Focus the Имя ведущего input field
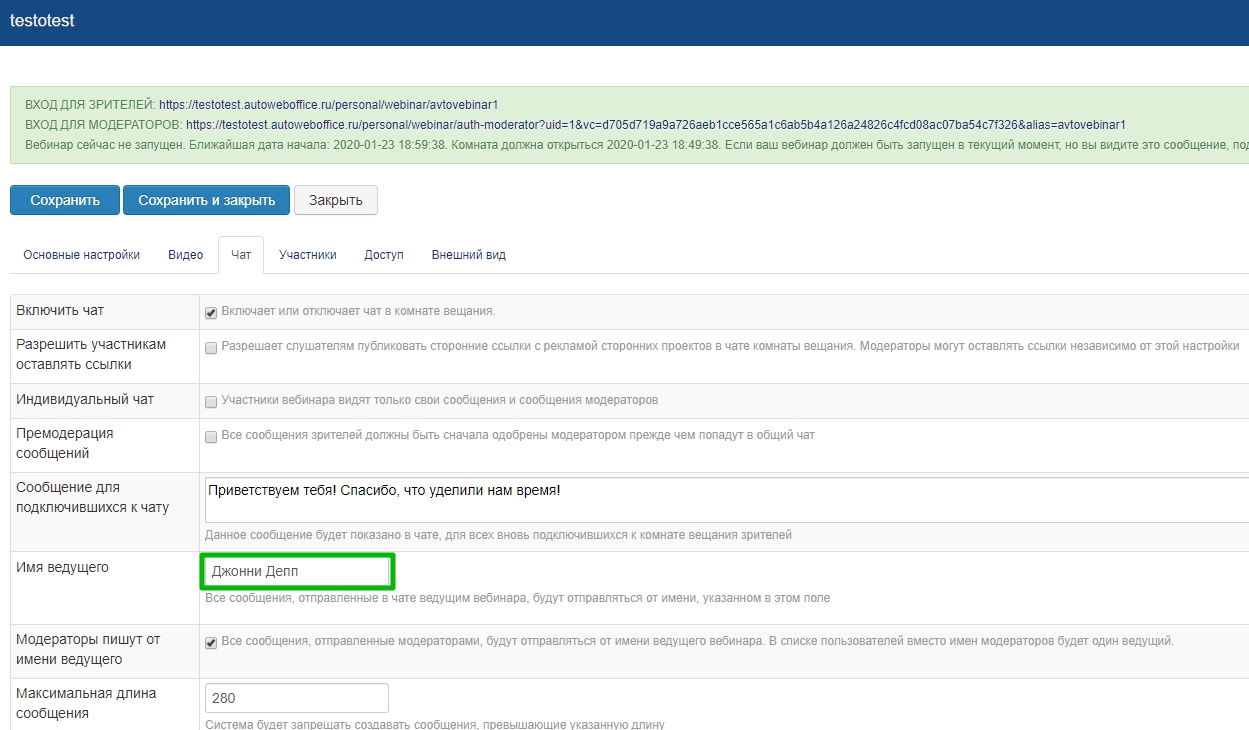 297,572
